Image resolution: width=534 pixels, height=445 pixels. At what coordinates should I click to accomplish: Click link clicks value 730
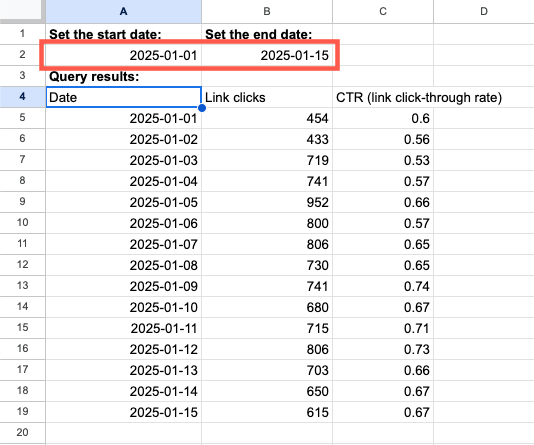[x=267, y=265]
